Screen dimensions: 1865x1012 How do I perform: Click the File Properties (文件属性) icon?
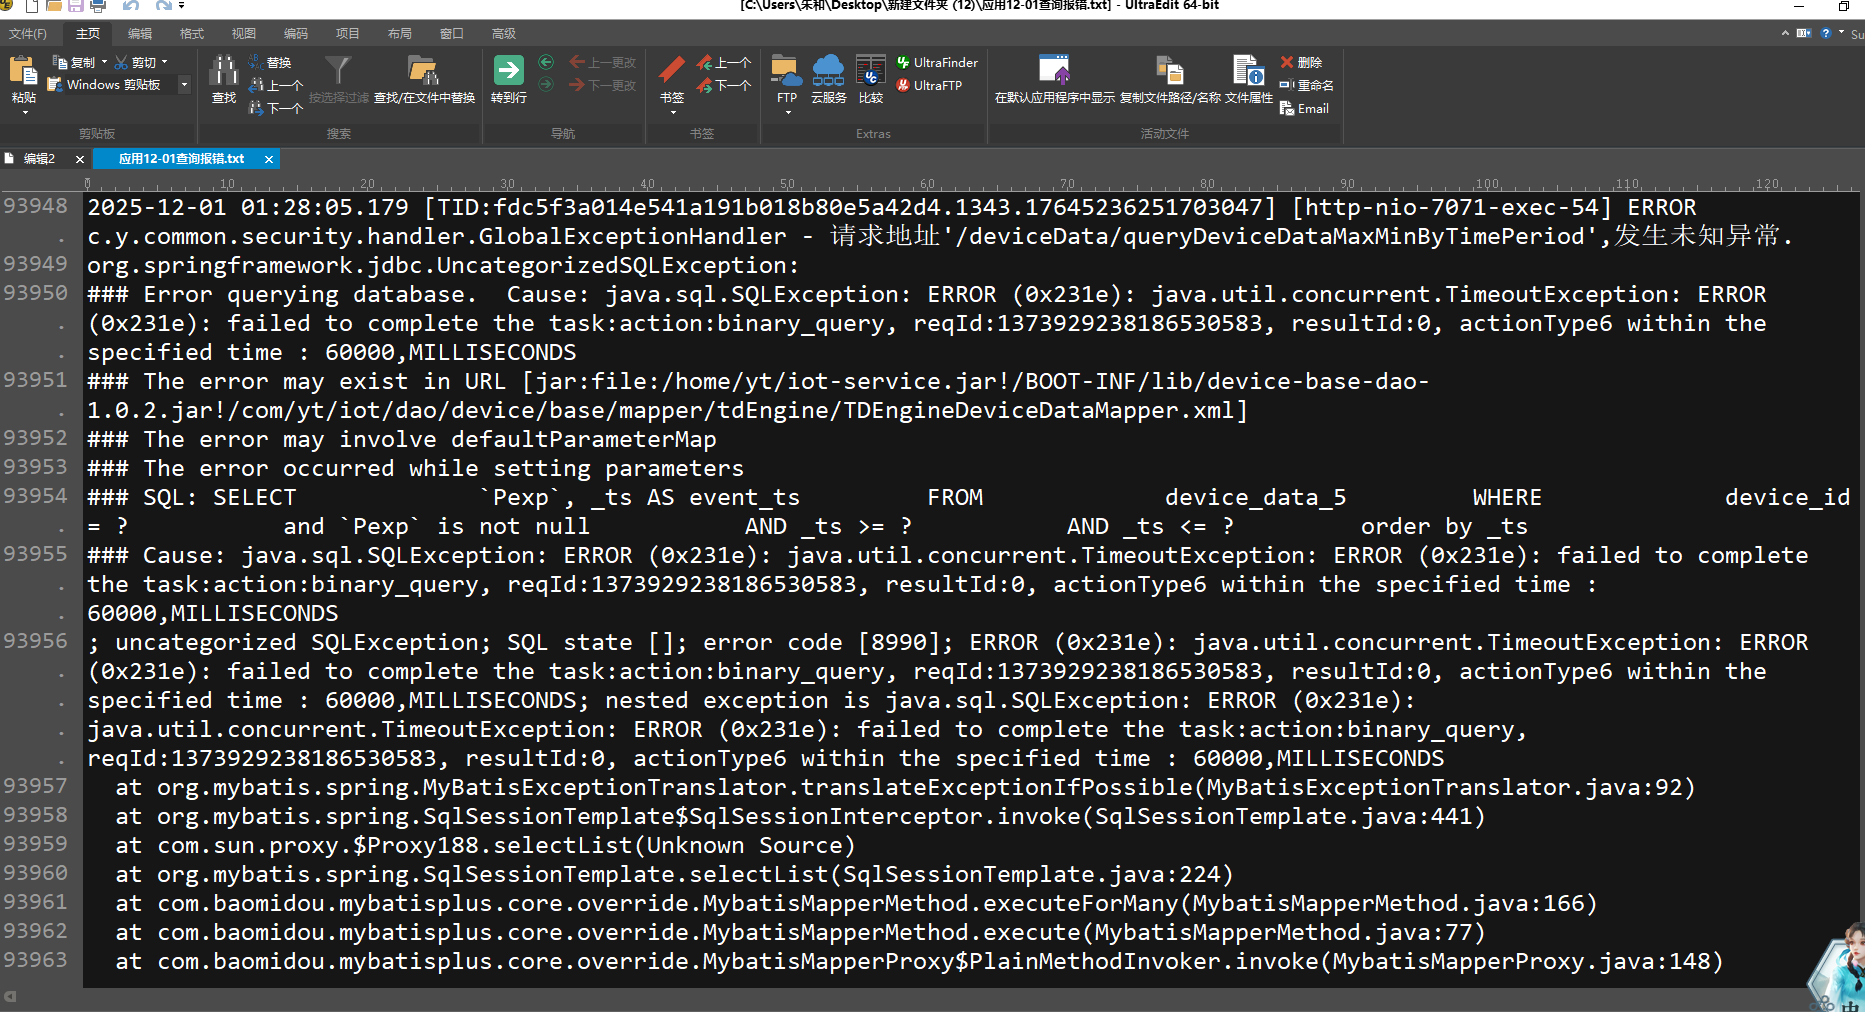point(1248,73)
